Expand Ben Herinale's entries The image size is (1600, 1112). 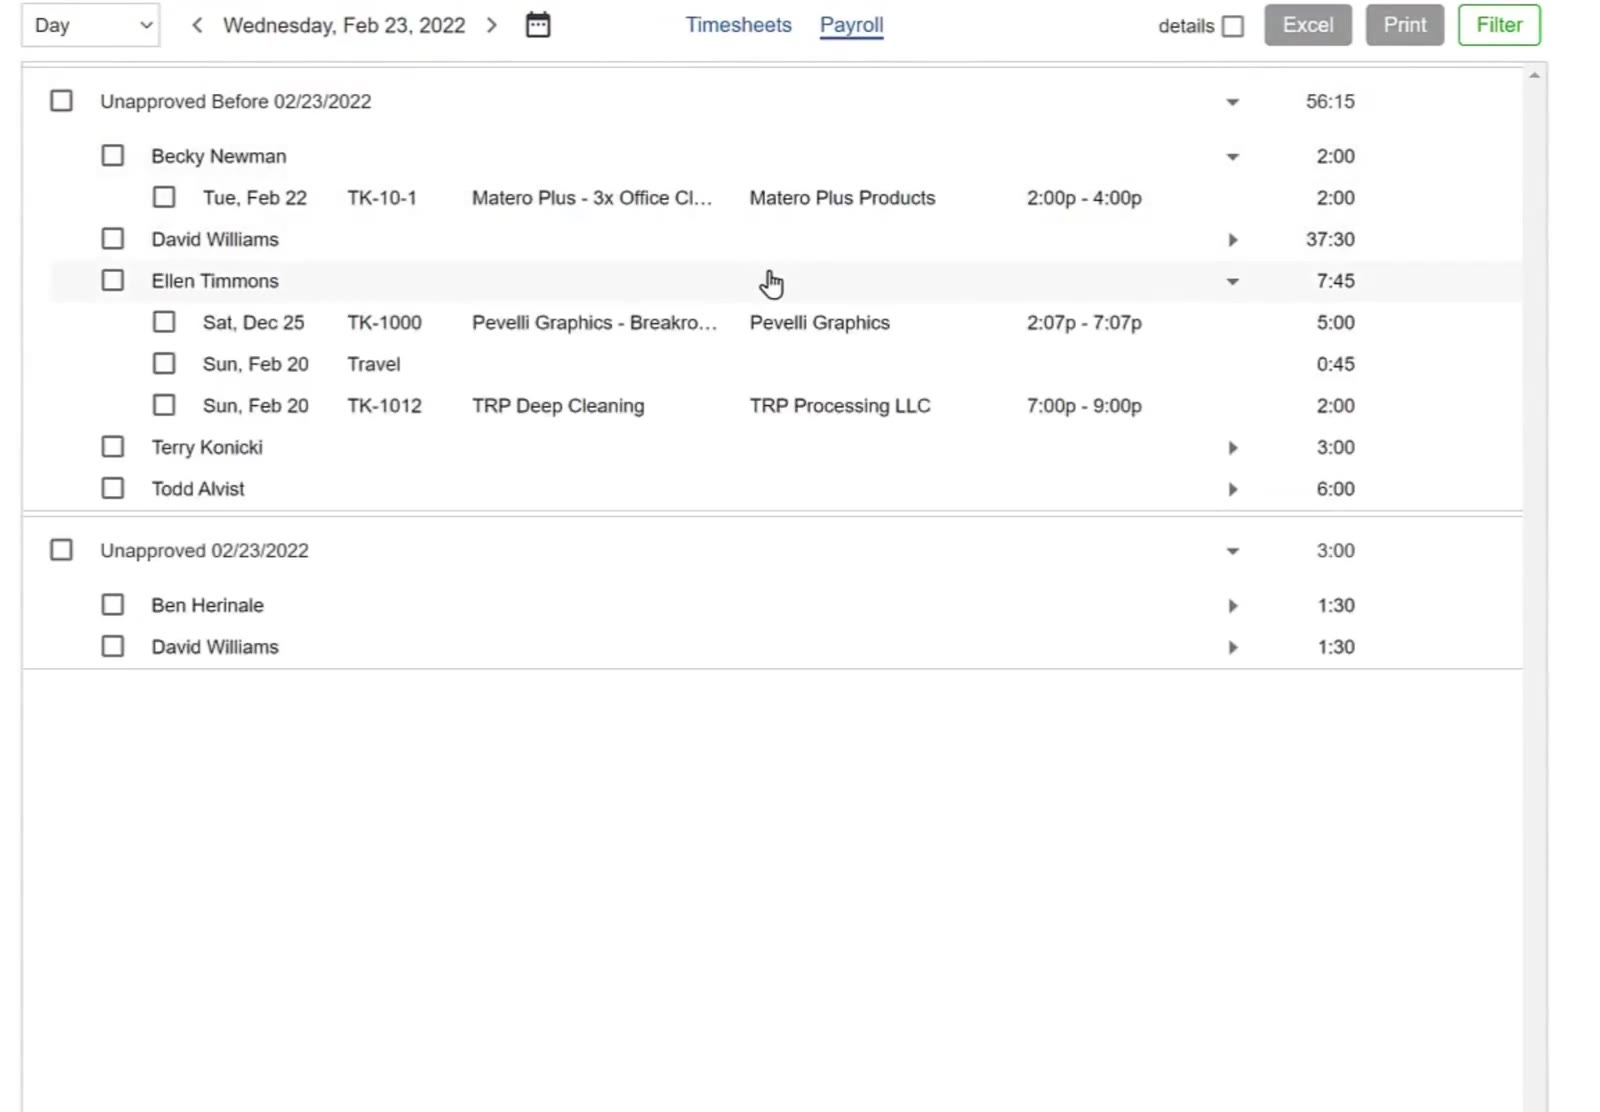[x=1232, y=606]
